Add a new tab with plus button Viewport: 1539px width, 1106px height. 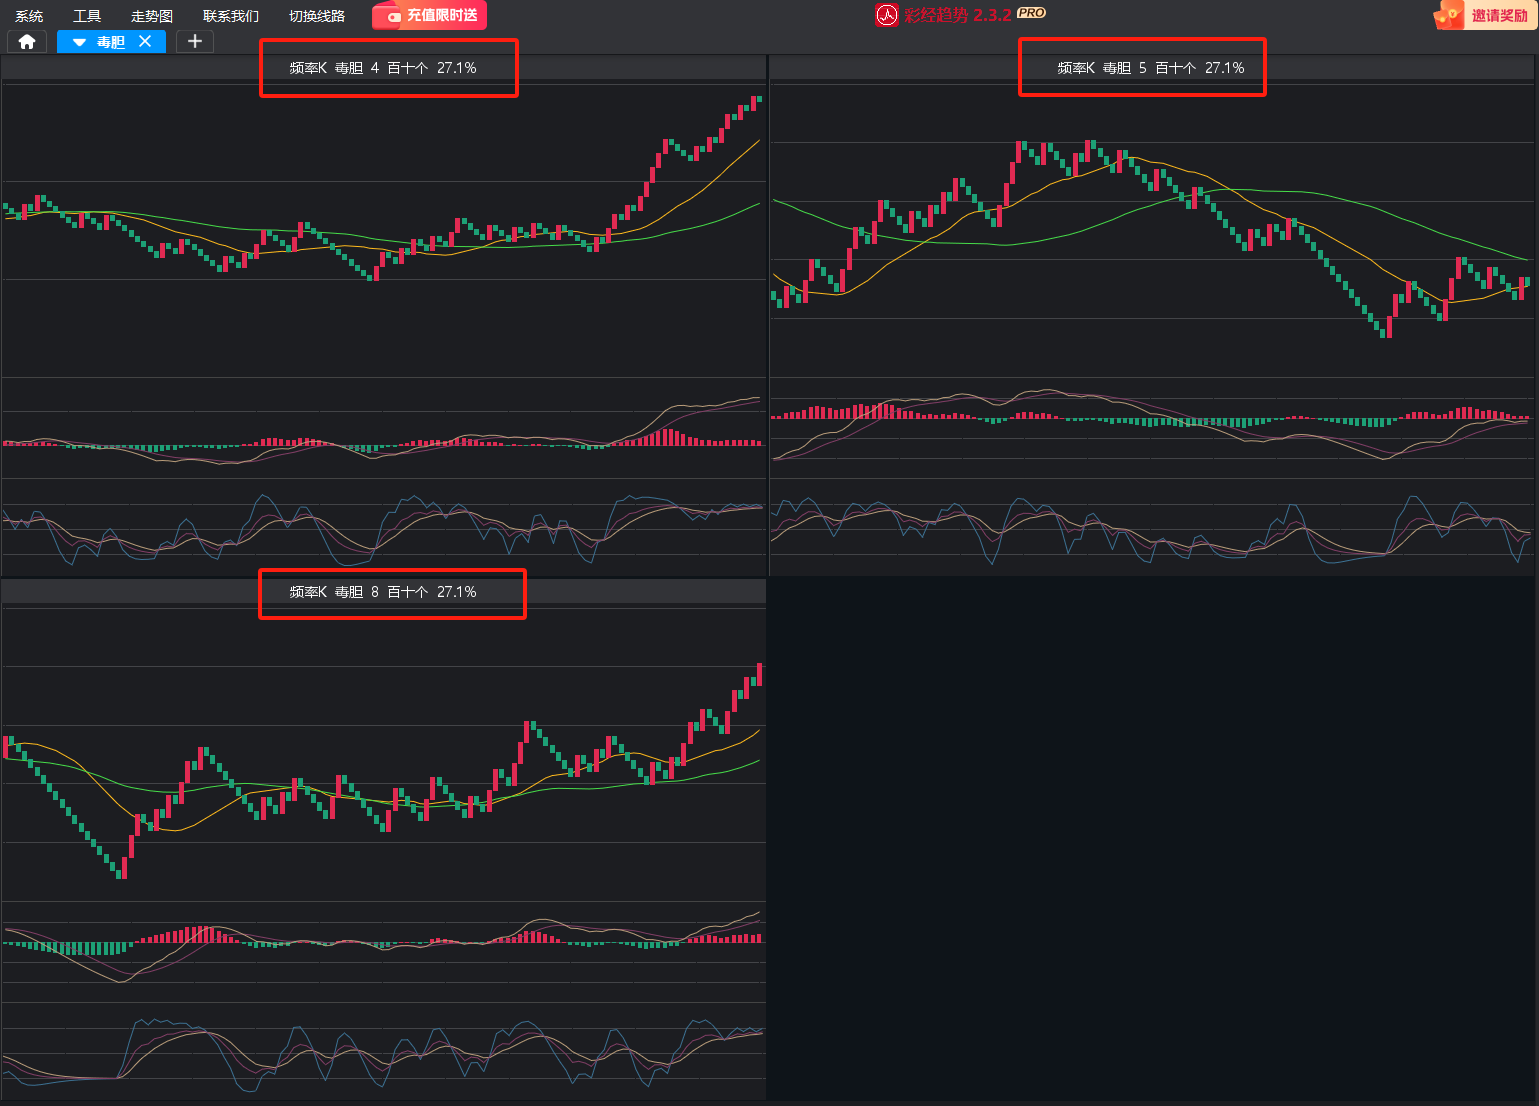coord(195,41)
